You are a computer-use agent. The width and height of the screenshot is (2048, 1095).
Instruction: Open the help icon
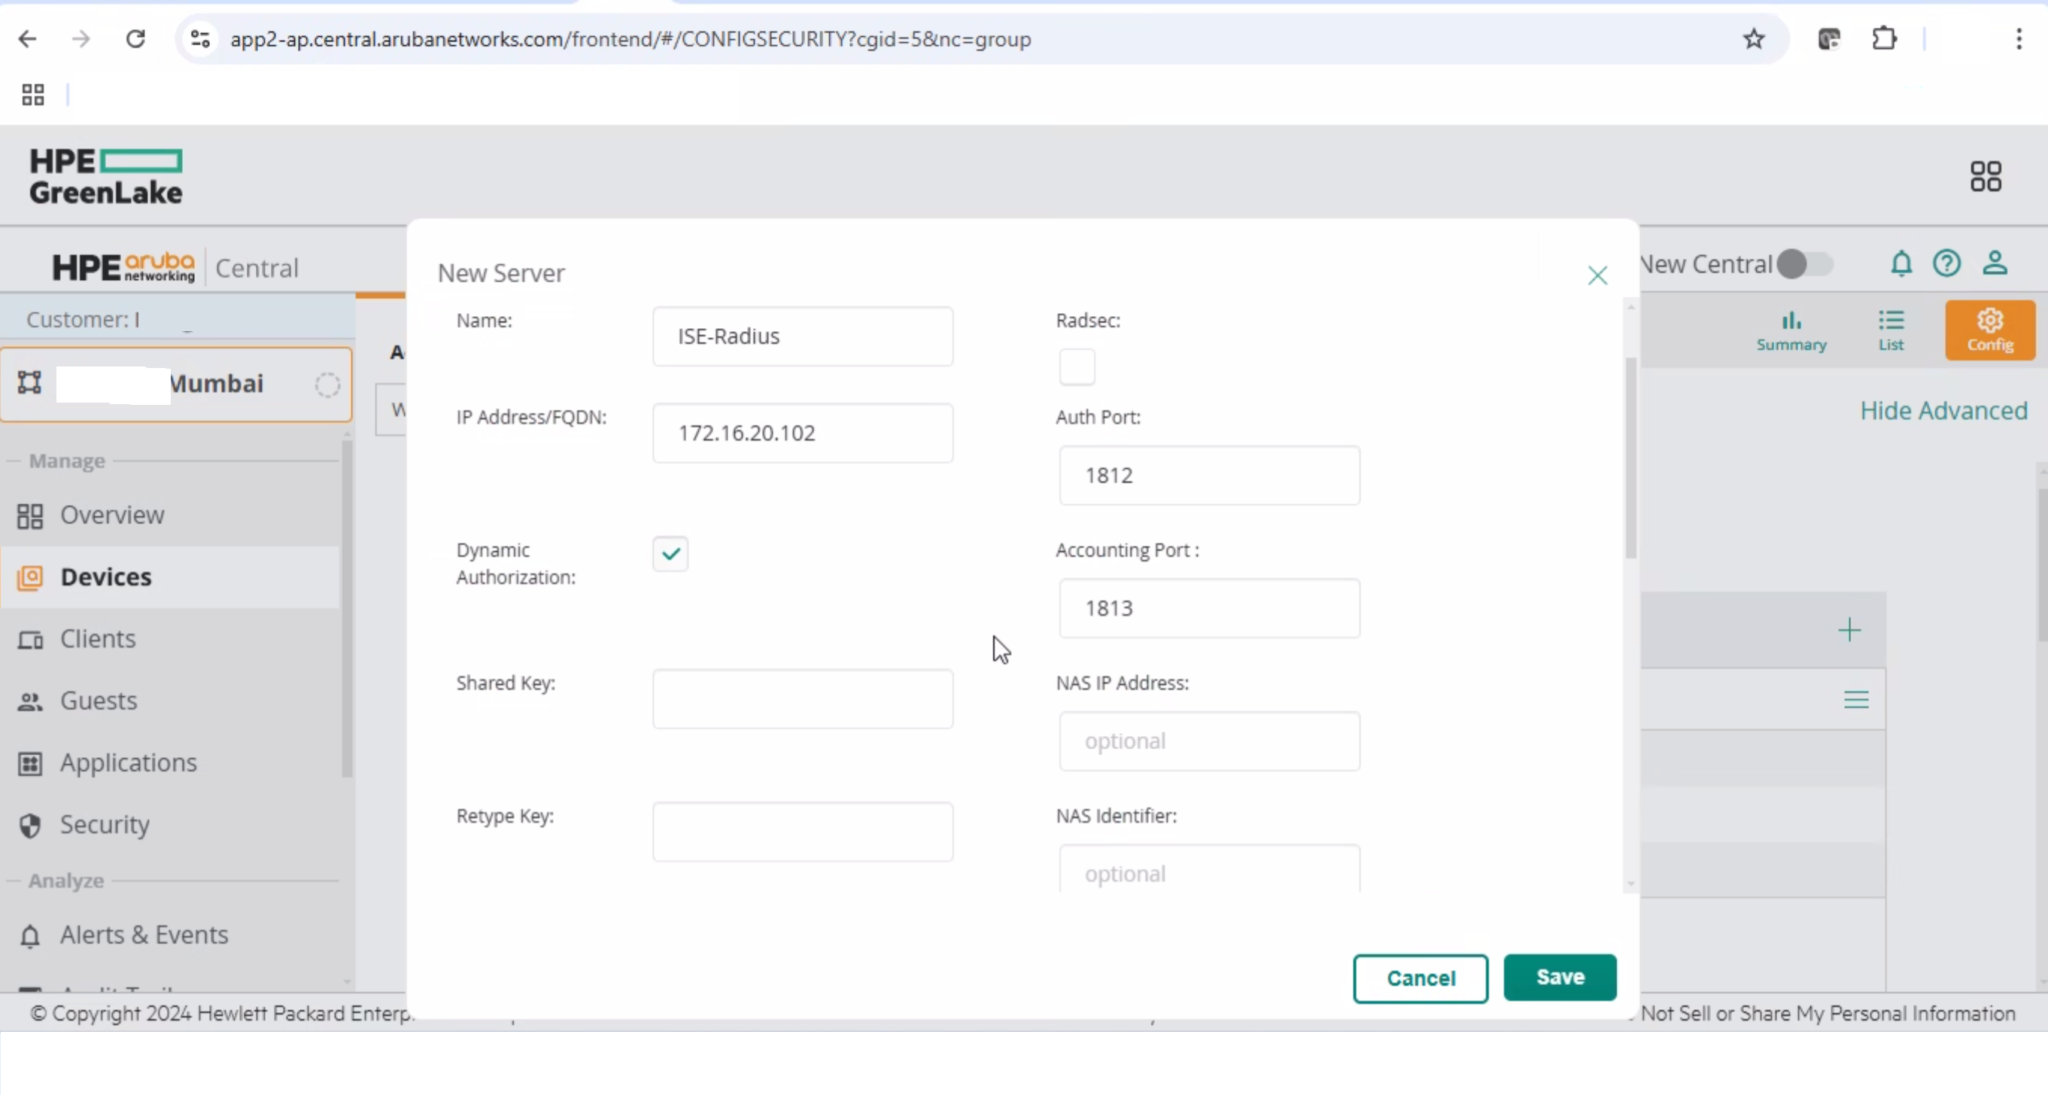(x=1947, y=264)
